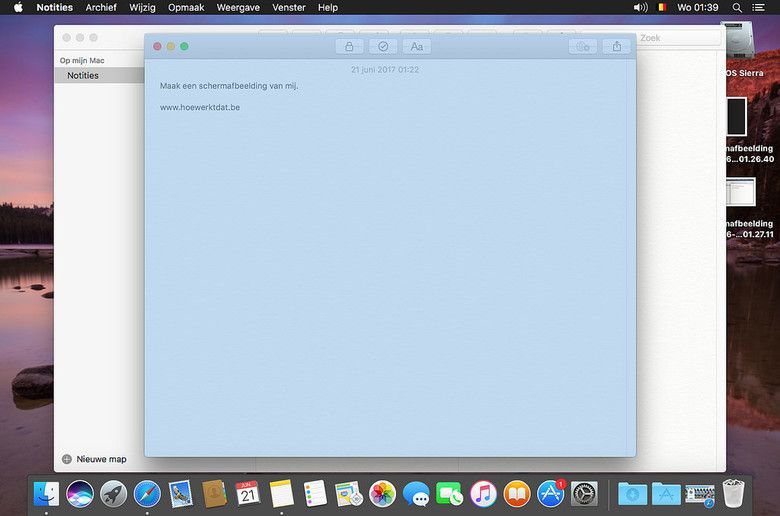Screen dimensions: 780x516
Task: Open the Trash in the Dock
Action: pos(733,494)
